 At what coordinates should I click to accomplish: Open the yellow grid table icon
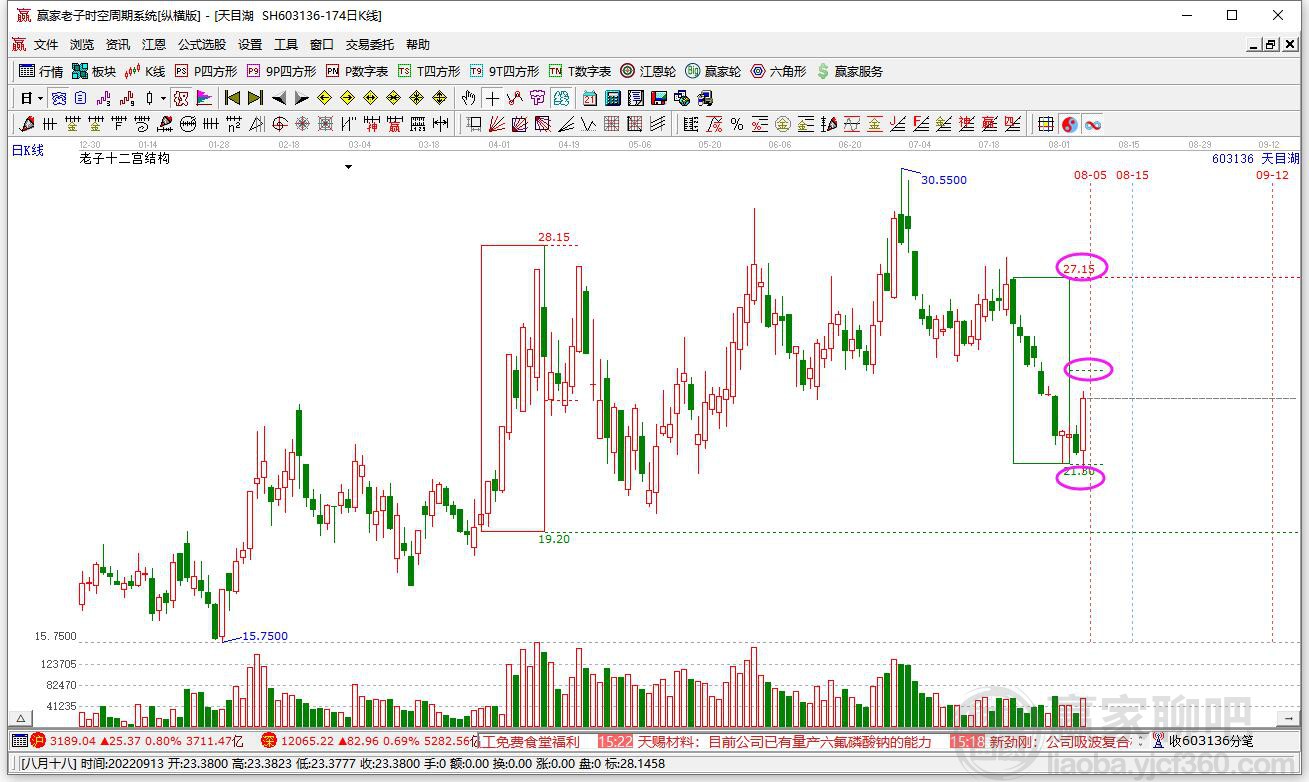tap(1046, 124)
